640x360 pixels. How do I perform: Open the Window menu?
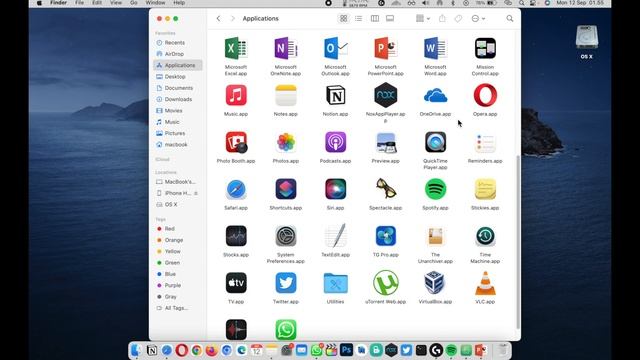pos(156,3)
